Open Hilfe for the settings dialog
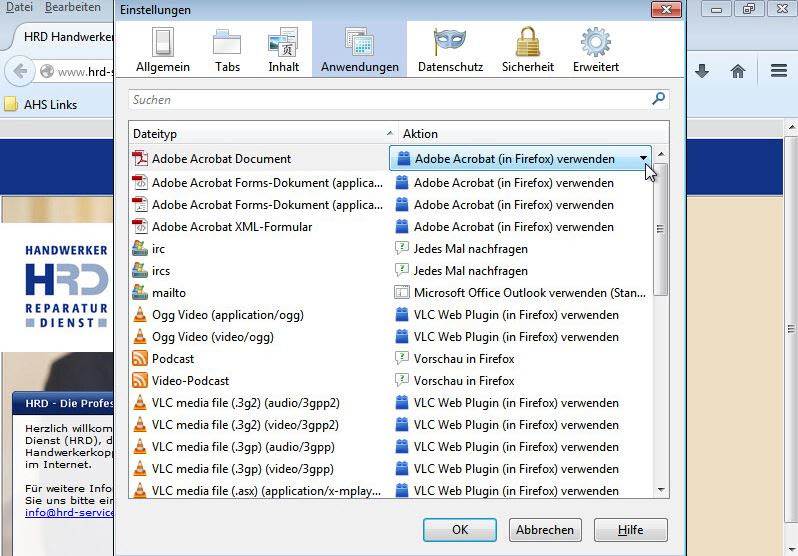The width and height of the screenshot is (798, 556). point(631,530)
